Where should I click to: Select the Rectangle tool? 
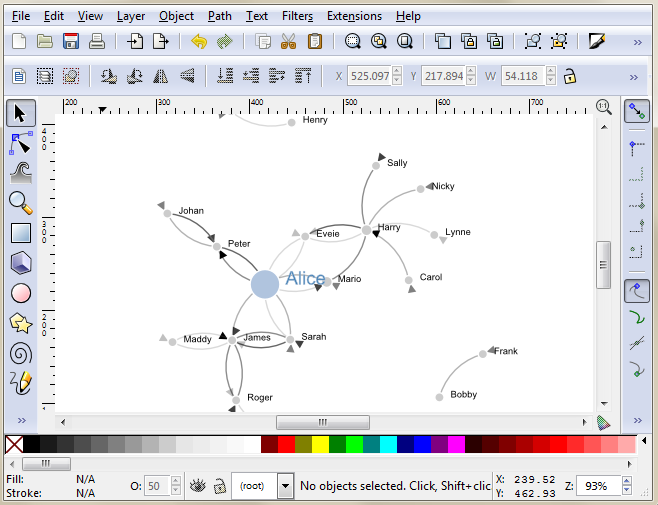(21, 233)
